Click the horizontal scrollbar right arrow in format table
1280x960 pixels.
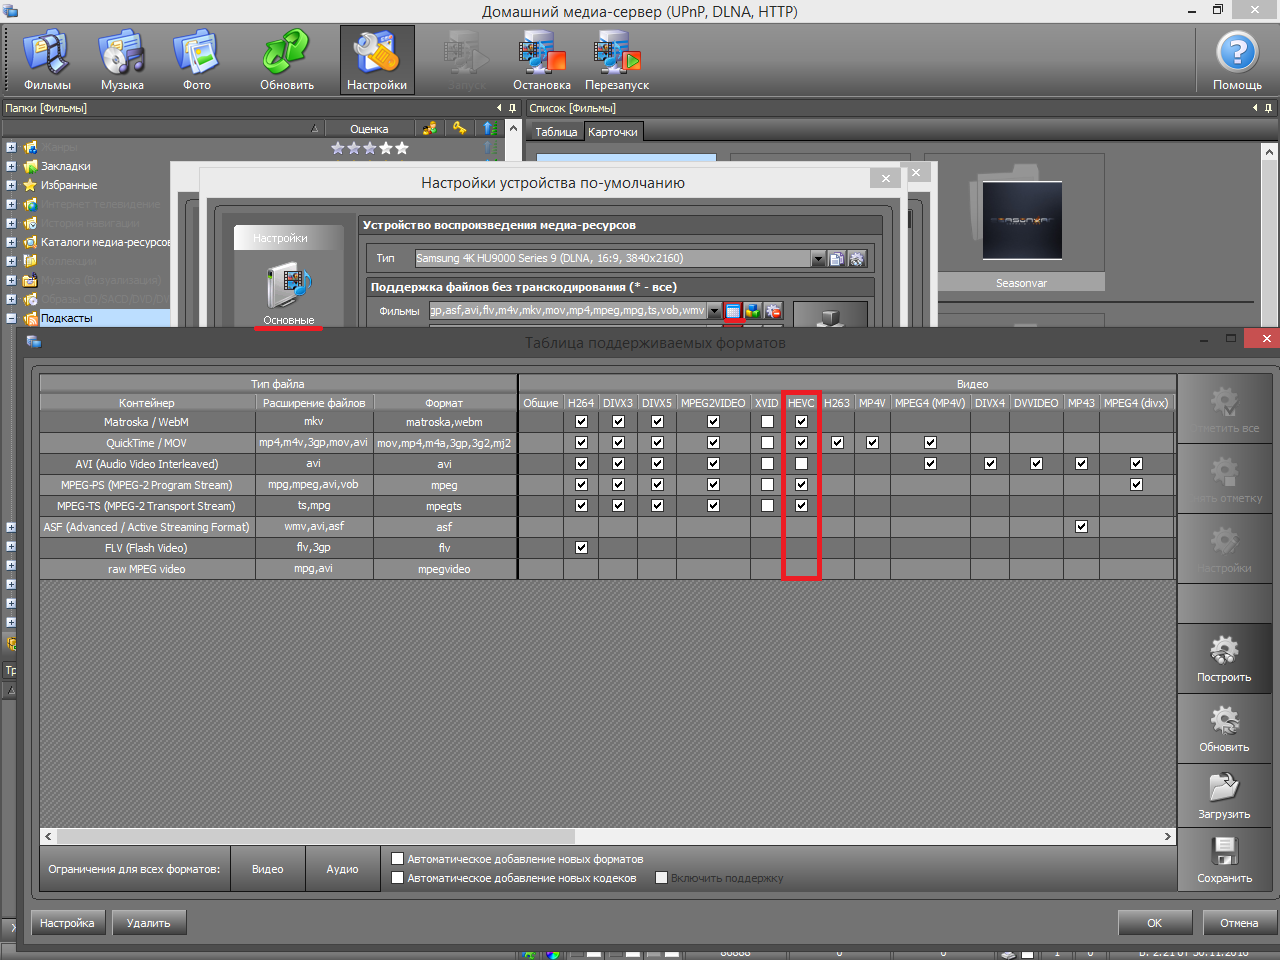click(1167, 836)
